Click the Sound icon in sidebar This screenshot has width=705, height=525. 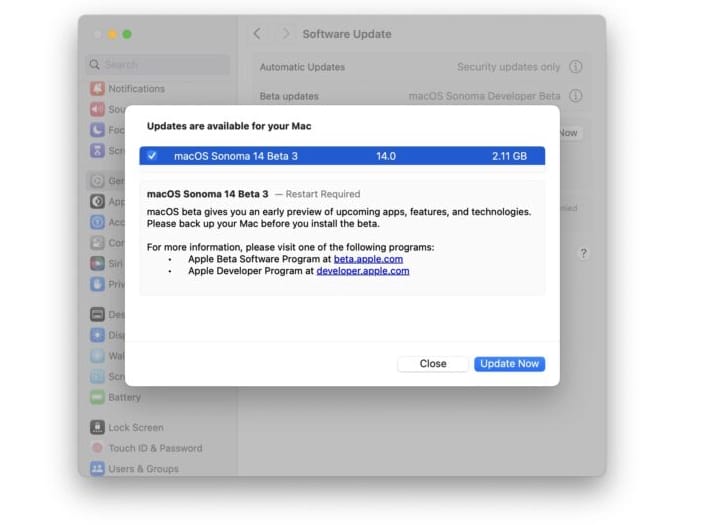[97, 109]
